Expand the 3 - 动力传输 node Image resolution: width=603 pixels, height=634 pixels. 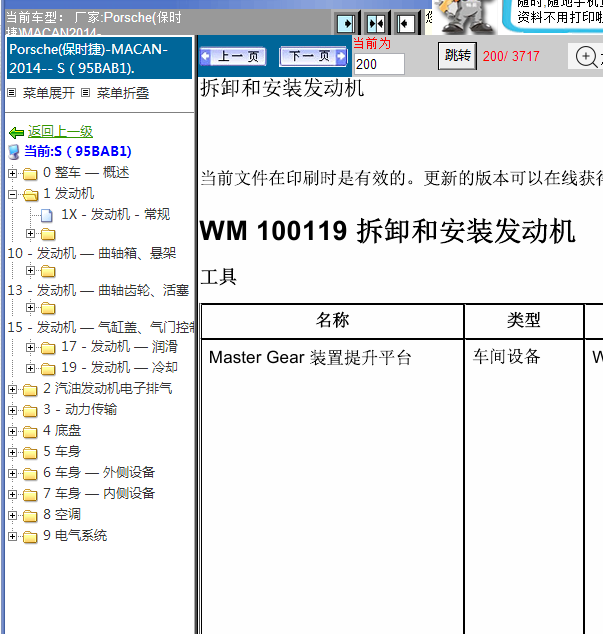pos(13,410)
